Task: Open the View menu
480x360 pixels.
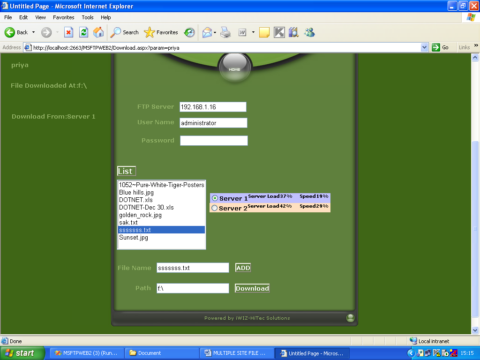Action: click(x=40, y=17)
